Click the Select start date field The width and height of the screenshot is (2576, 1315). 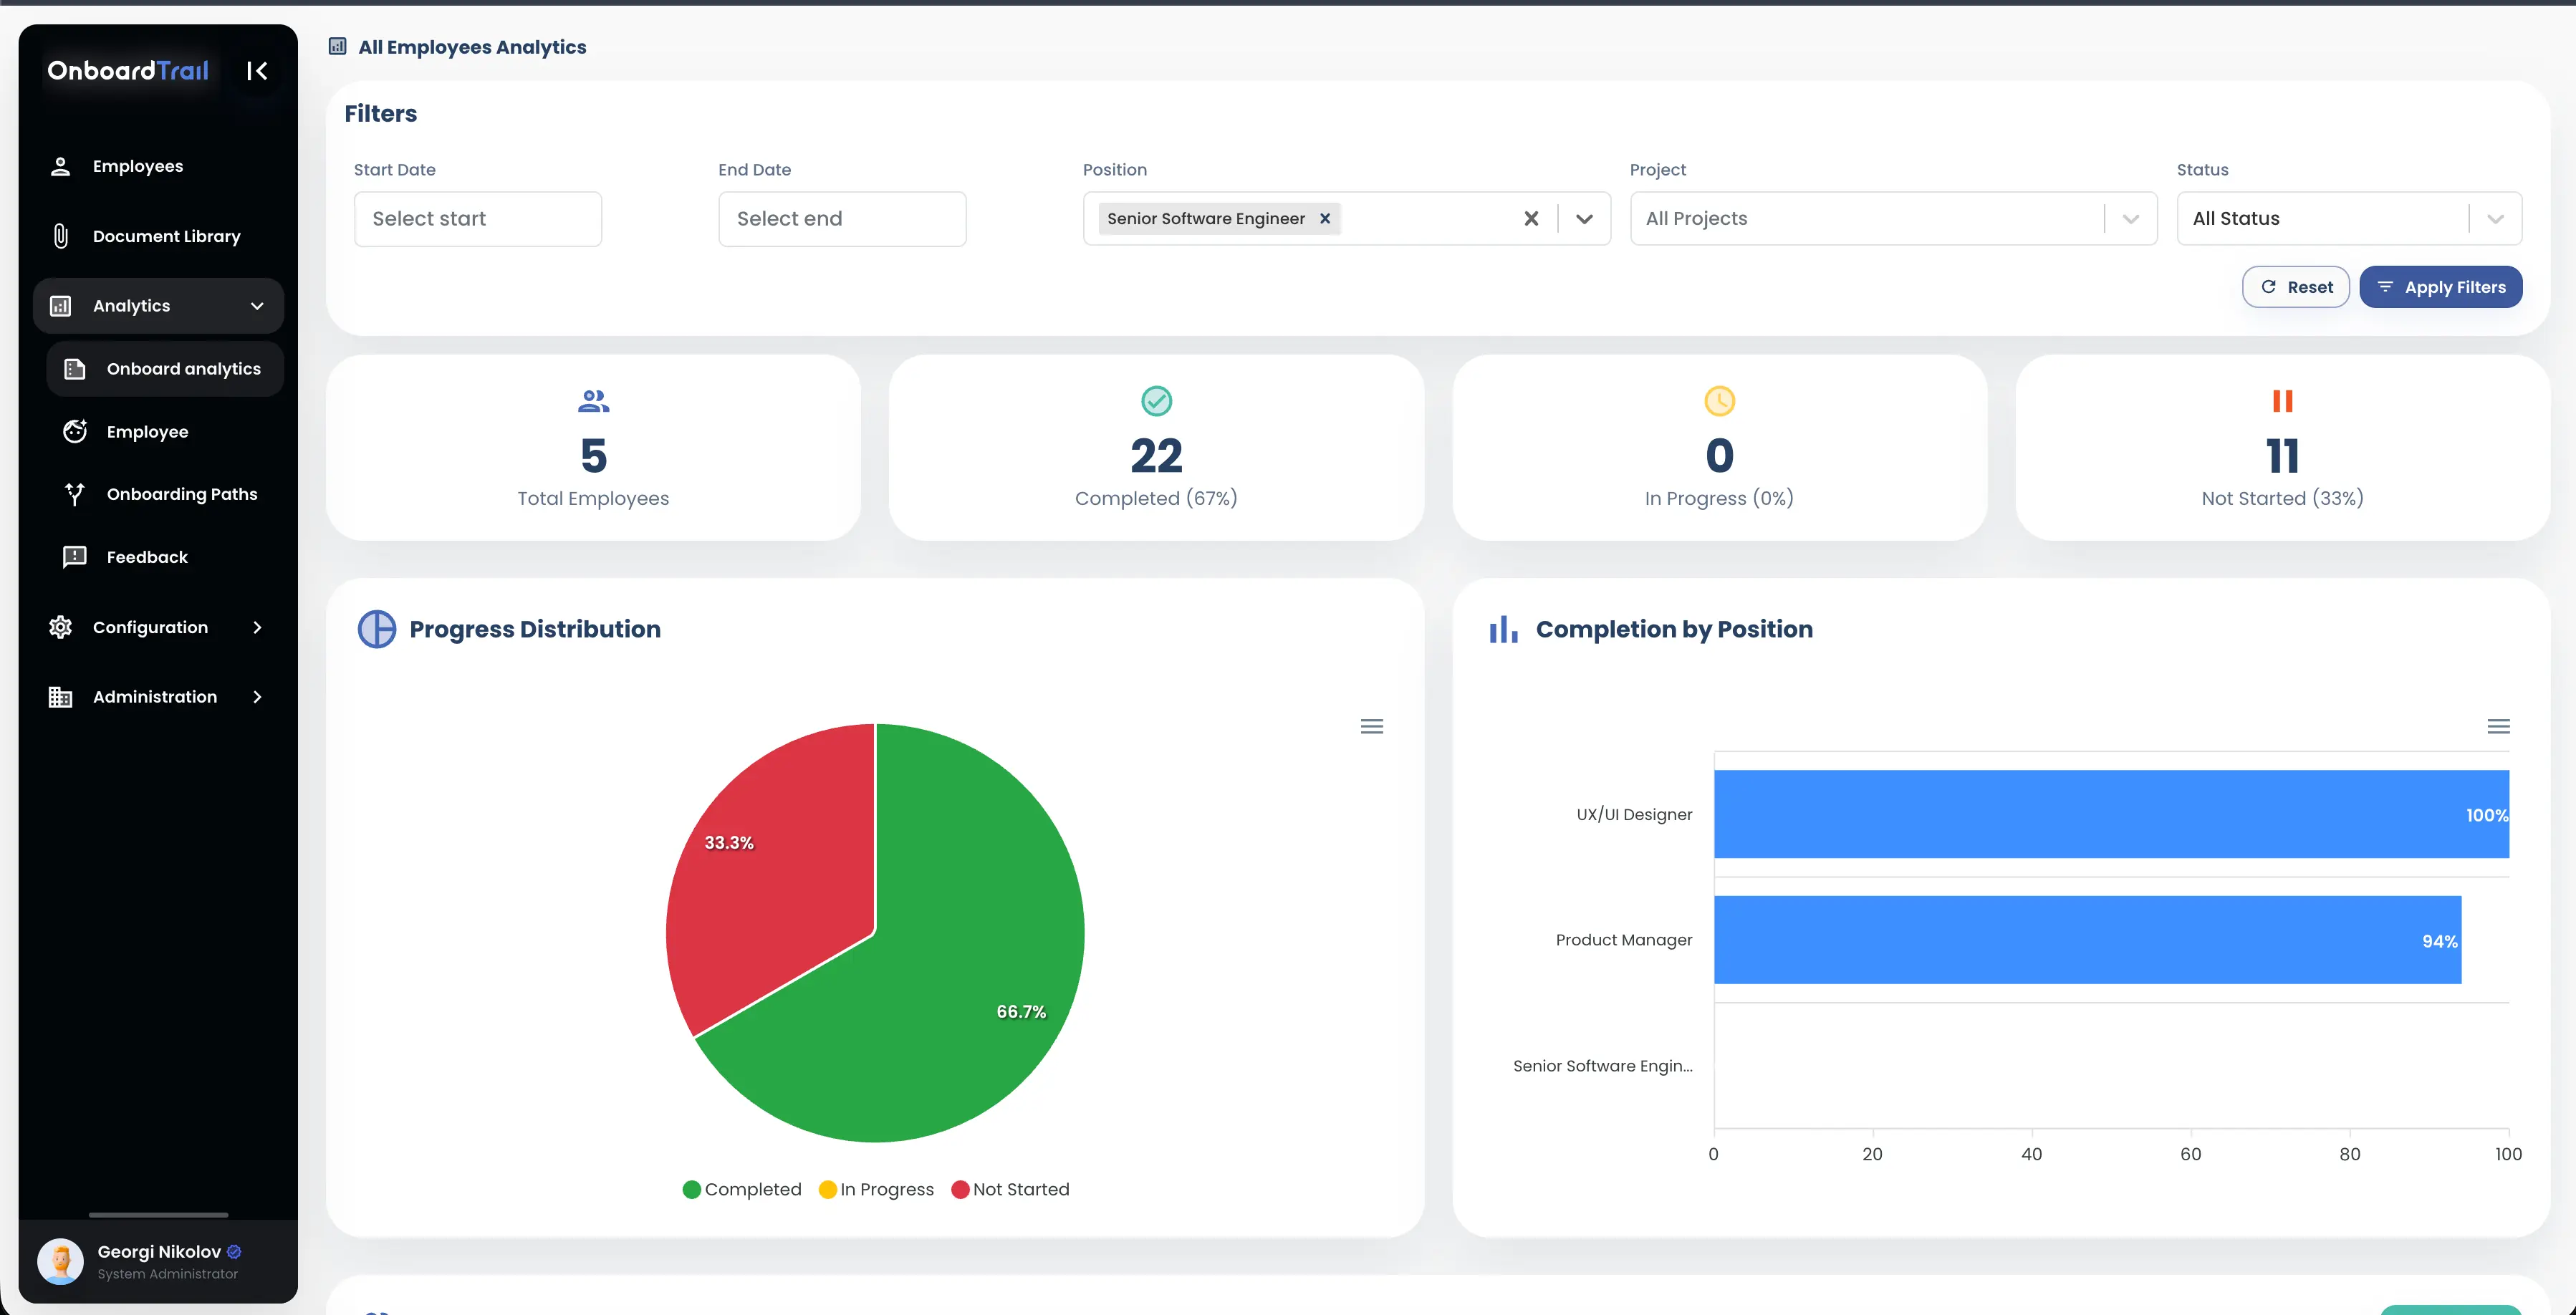[x=477, y=218]
